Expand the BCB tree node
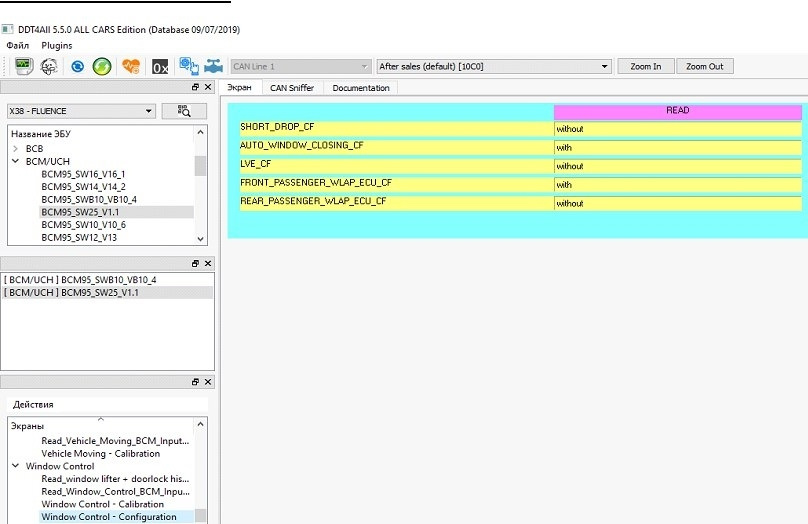808x524 pixels. pyautogui.click(x=15, y=148)
